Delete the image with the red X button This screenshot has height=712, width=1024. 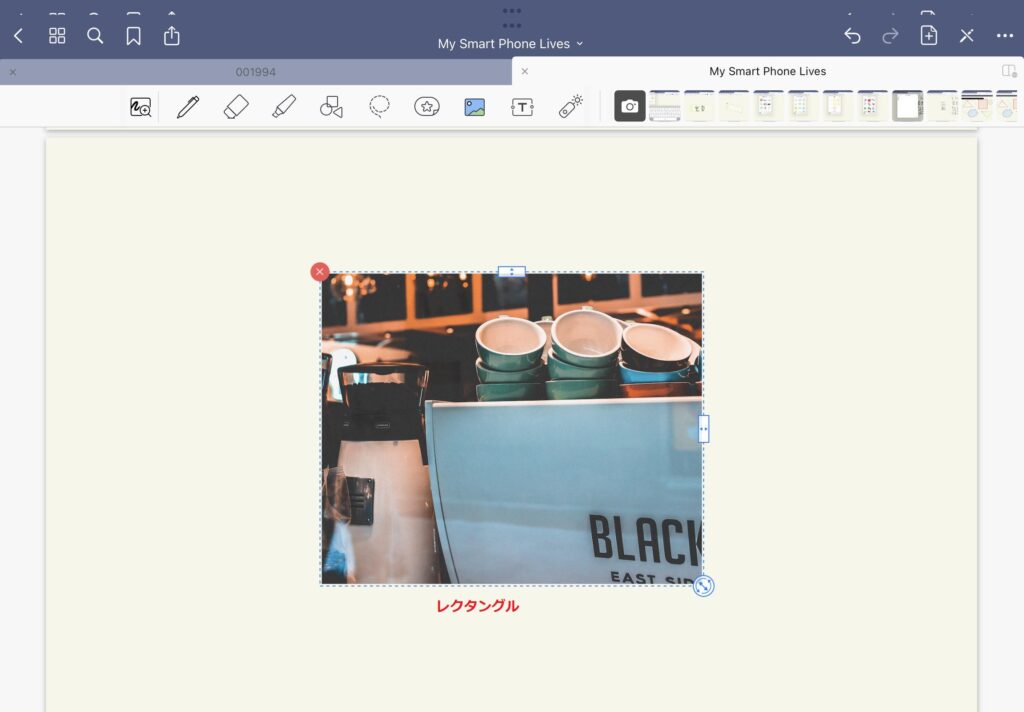[x=320, y=272]
